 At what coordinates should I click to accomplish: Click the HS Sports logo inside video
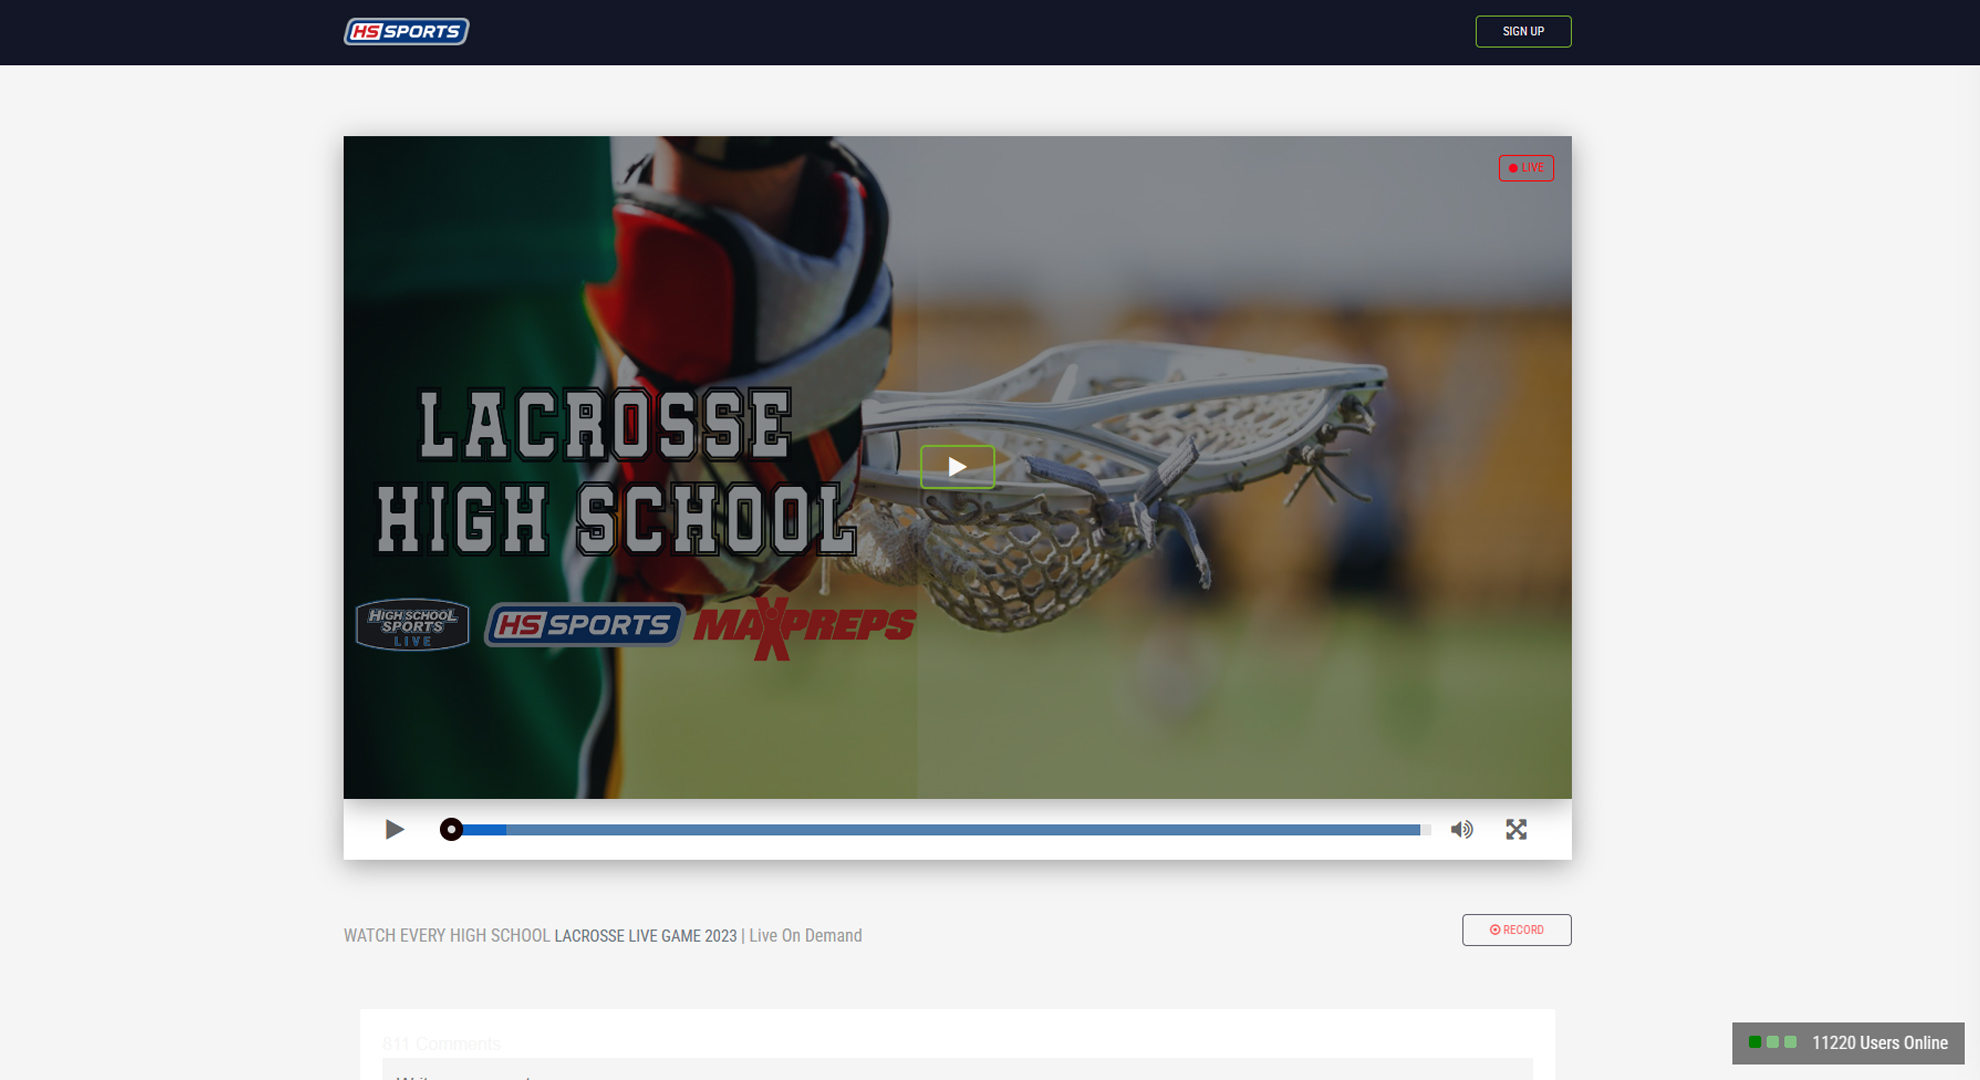coord(584,625)
